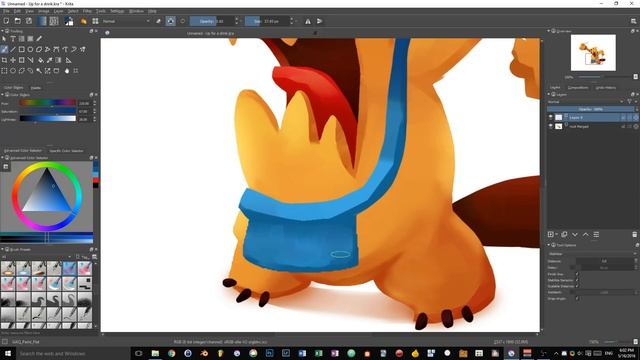The image size is (640, 360).
Task: Open the brush editor settings icon
Action: click(84, 21)
